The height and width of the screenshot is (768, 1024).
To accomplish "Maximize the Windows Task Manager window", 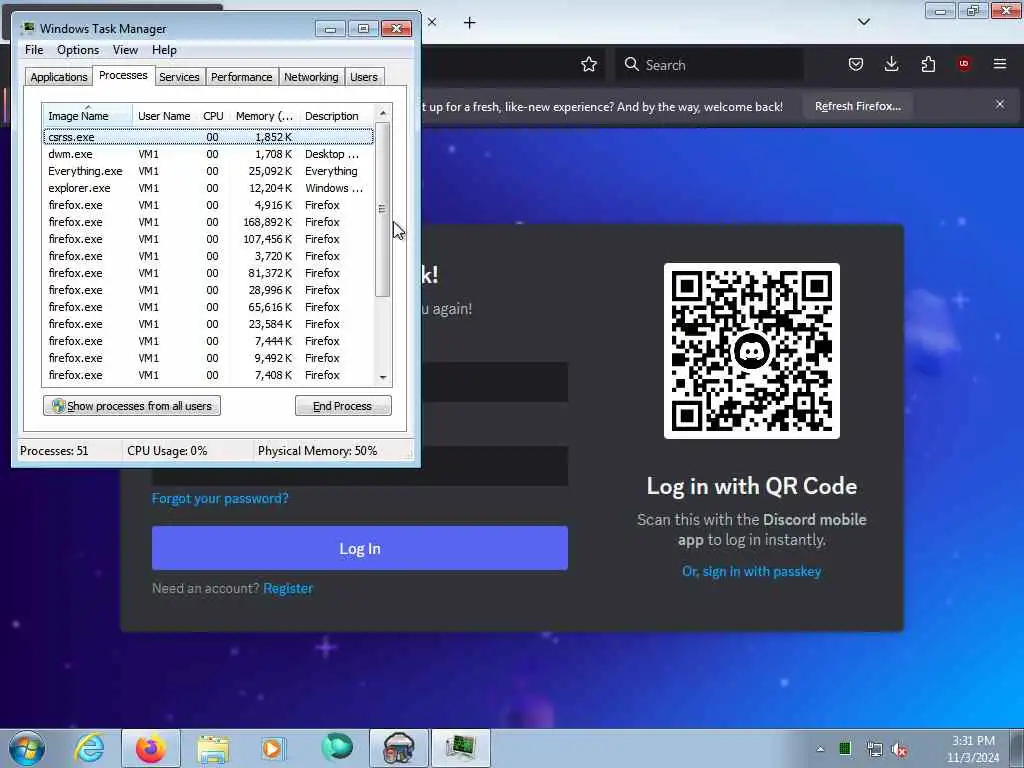I will [363, 29].
